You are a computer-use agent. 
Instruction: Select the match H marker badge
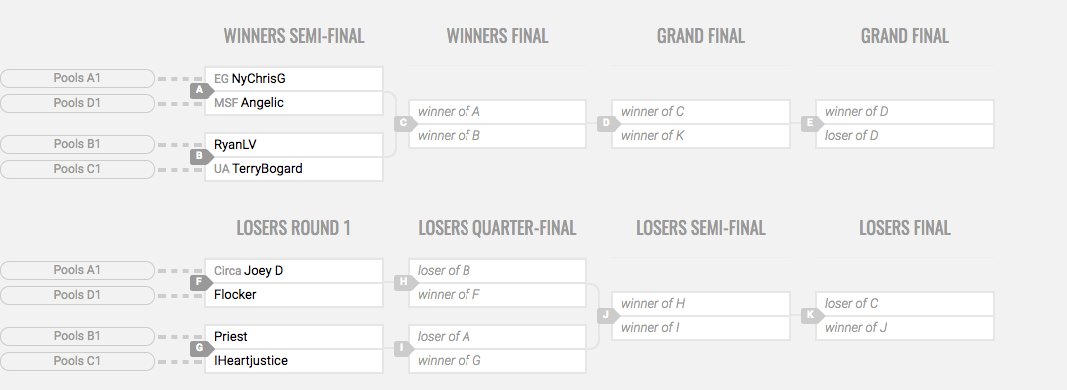tap(405, 282)
